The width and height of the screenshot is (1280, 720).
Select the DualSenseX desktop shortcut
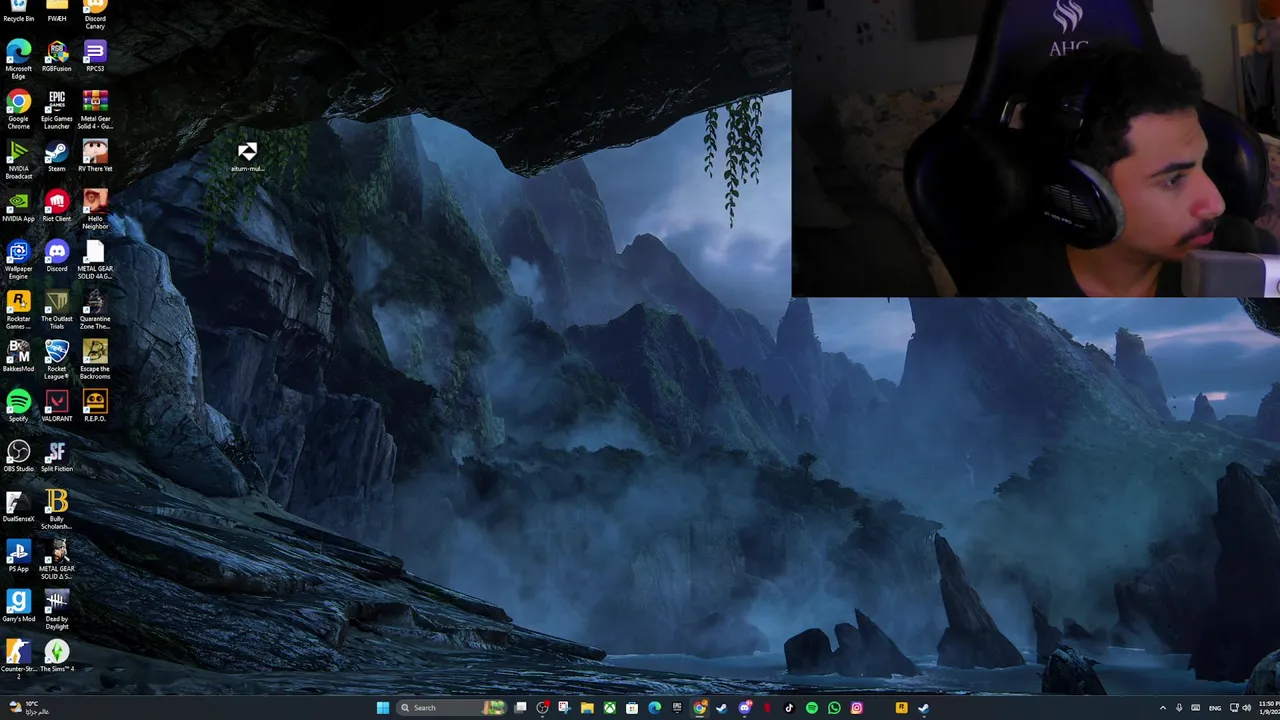(18, 506)
